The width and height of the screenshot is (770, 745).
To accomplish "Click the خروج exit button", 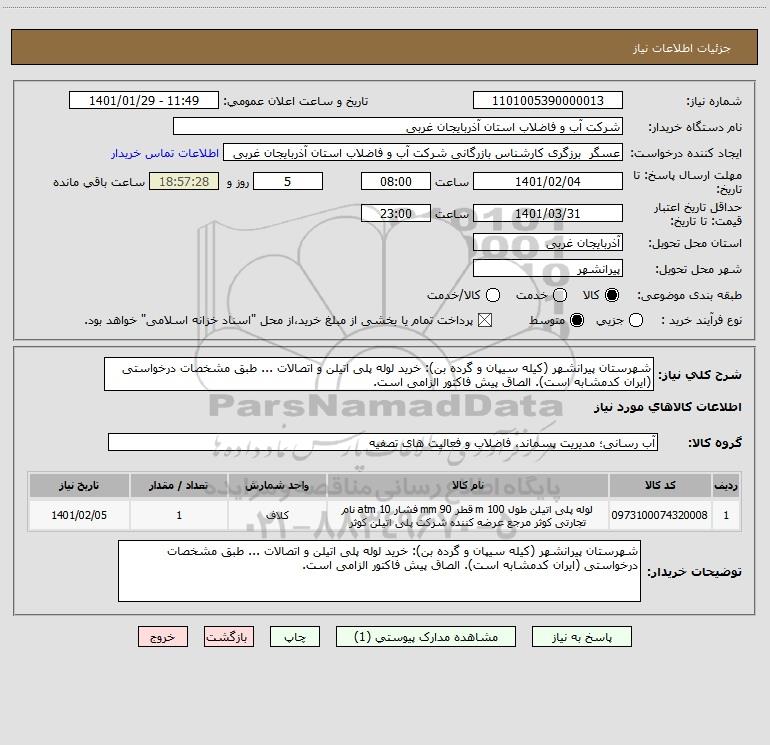I will point(163,637).
